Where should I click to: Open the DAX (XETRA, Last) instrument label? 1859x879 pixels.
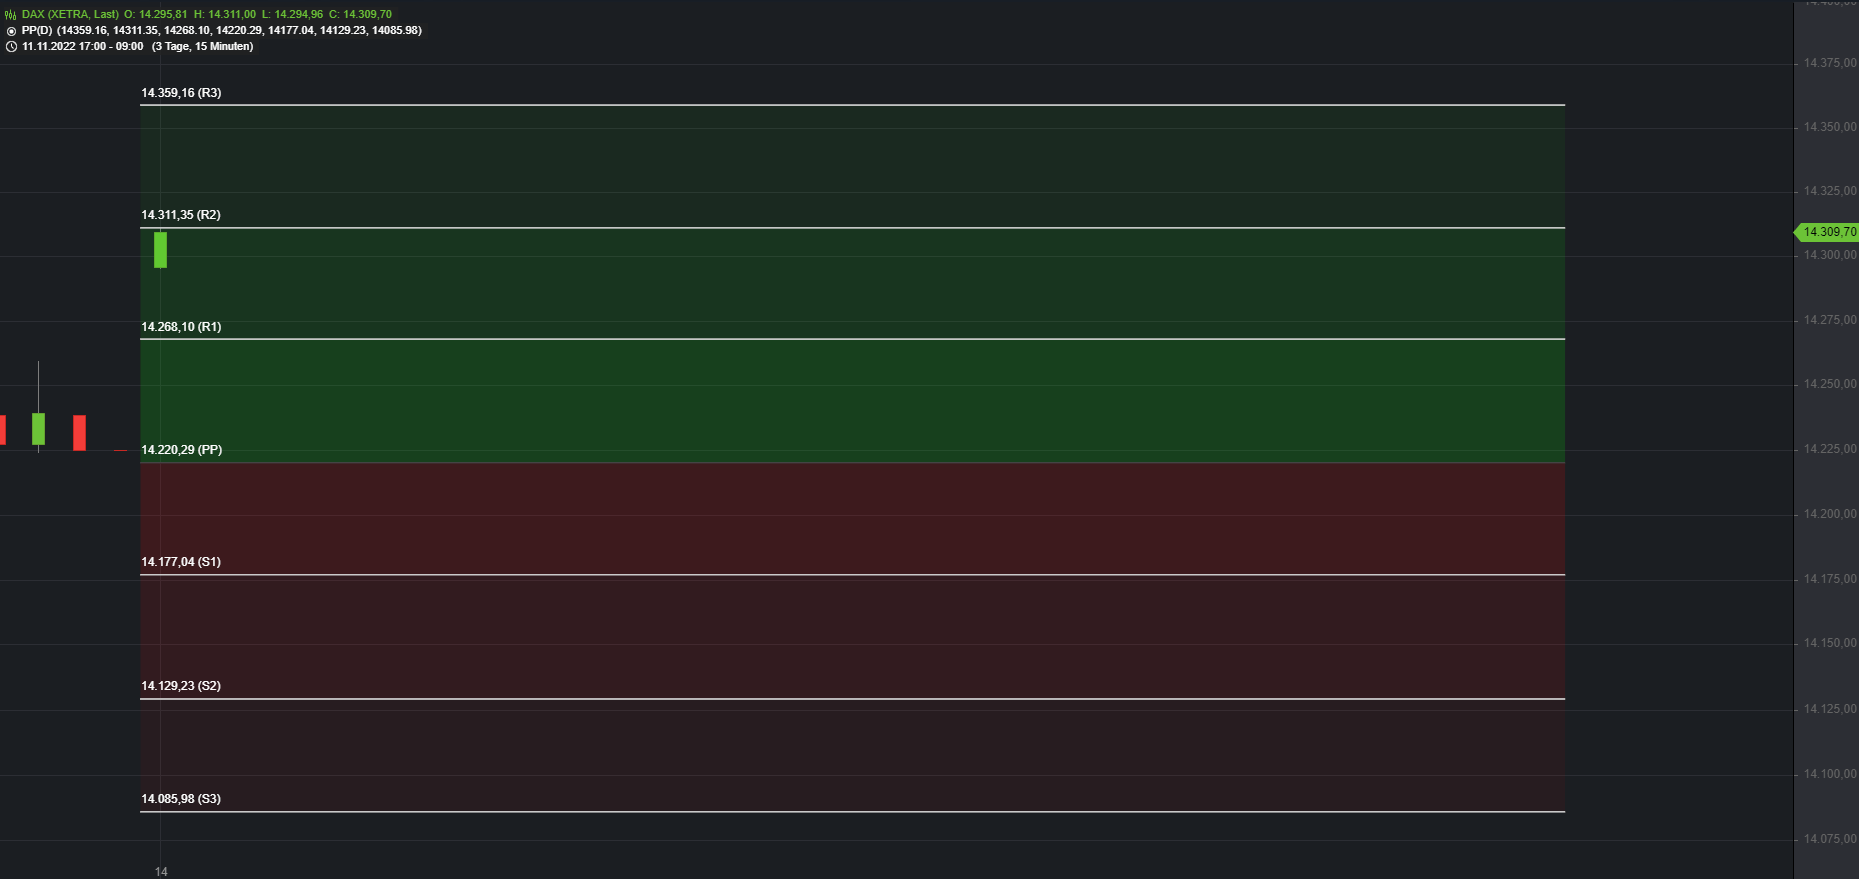(70, 14)
